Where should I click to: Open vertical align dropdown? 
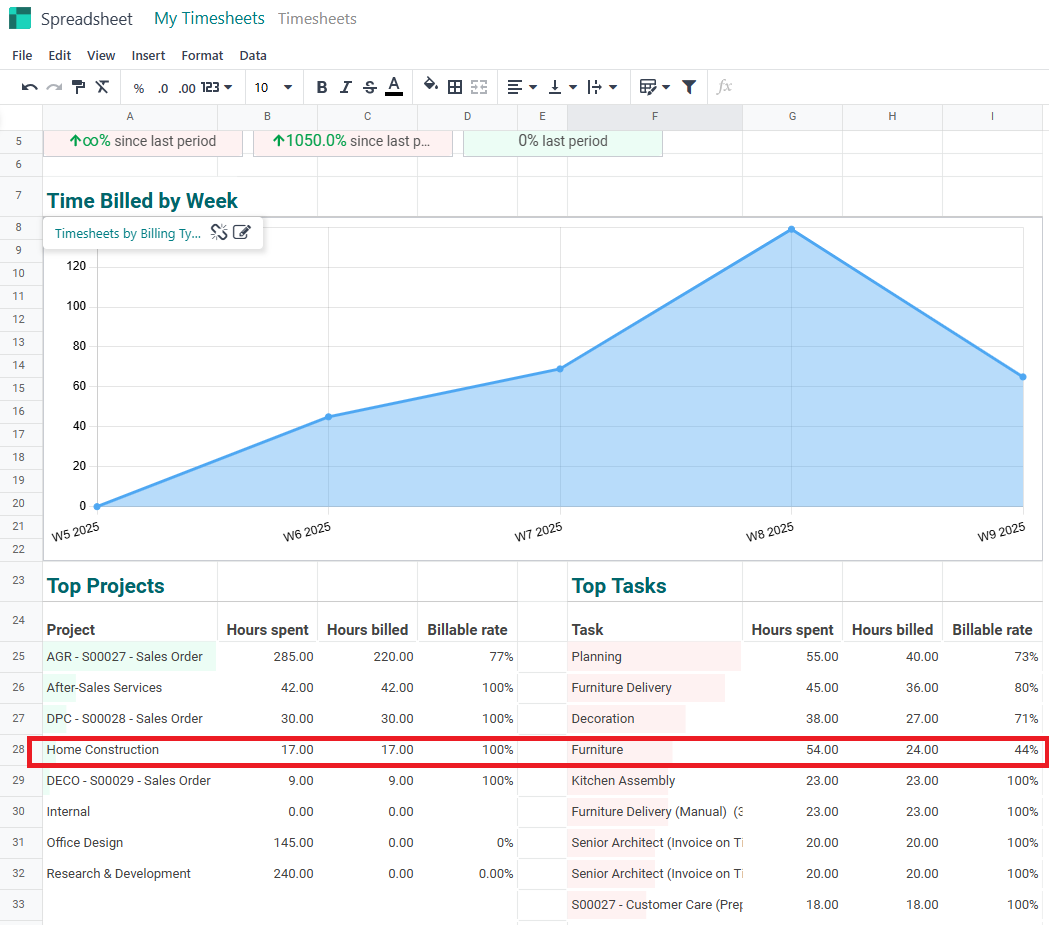tap(562, 87)
